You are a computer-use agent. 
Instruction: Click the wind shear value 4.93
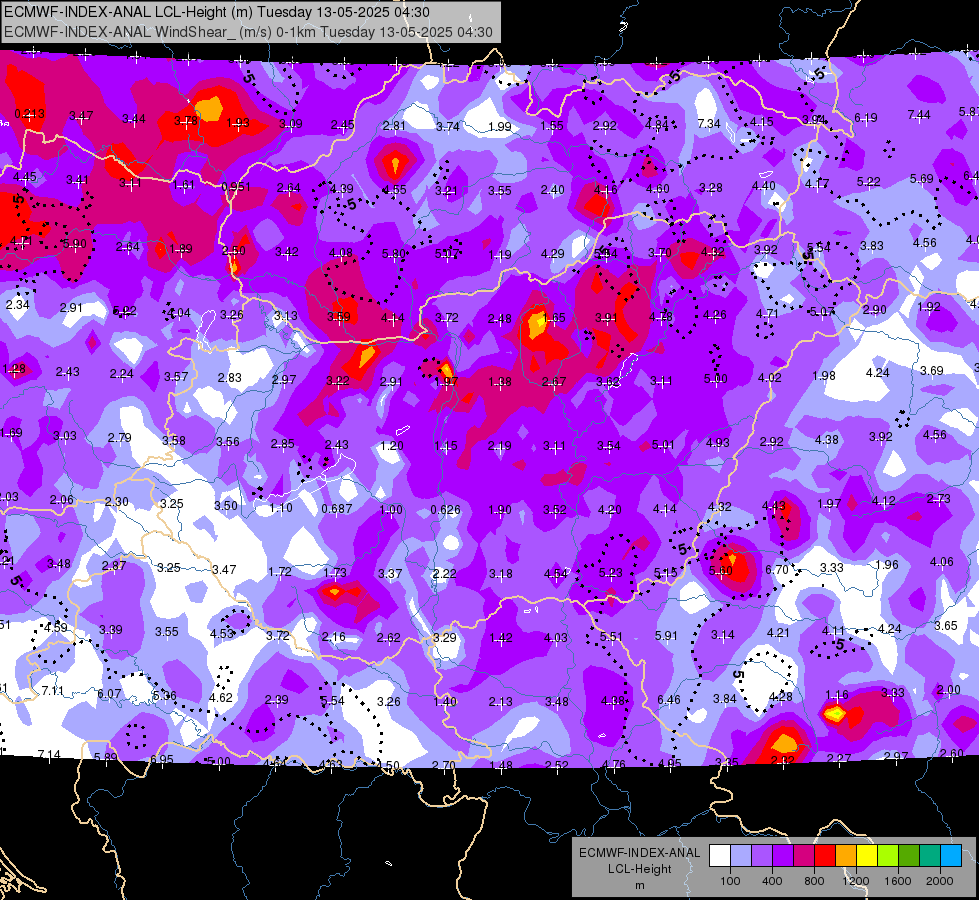coord(717,443)
